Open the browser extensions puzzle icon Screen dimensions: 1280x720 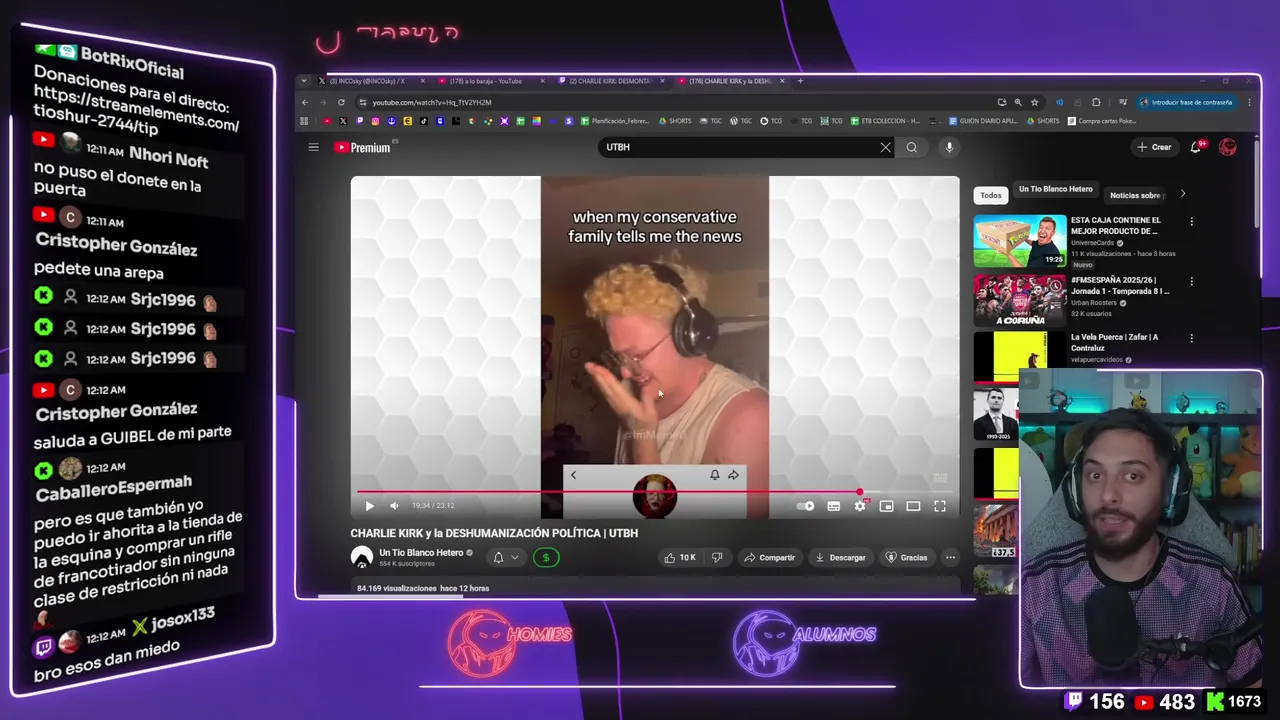[x=1096, y=102]
